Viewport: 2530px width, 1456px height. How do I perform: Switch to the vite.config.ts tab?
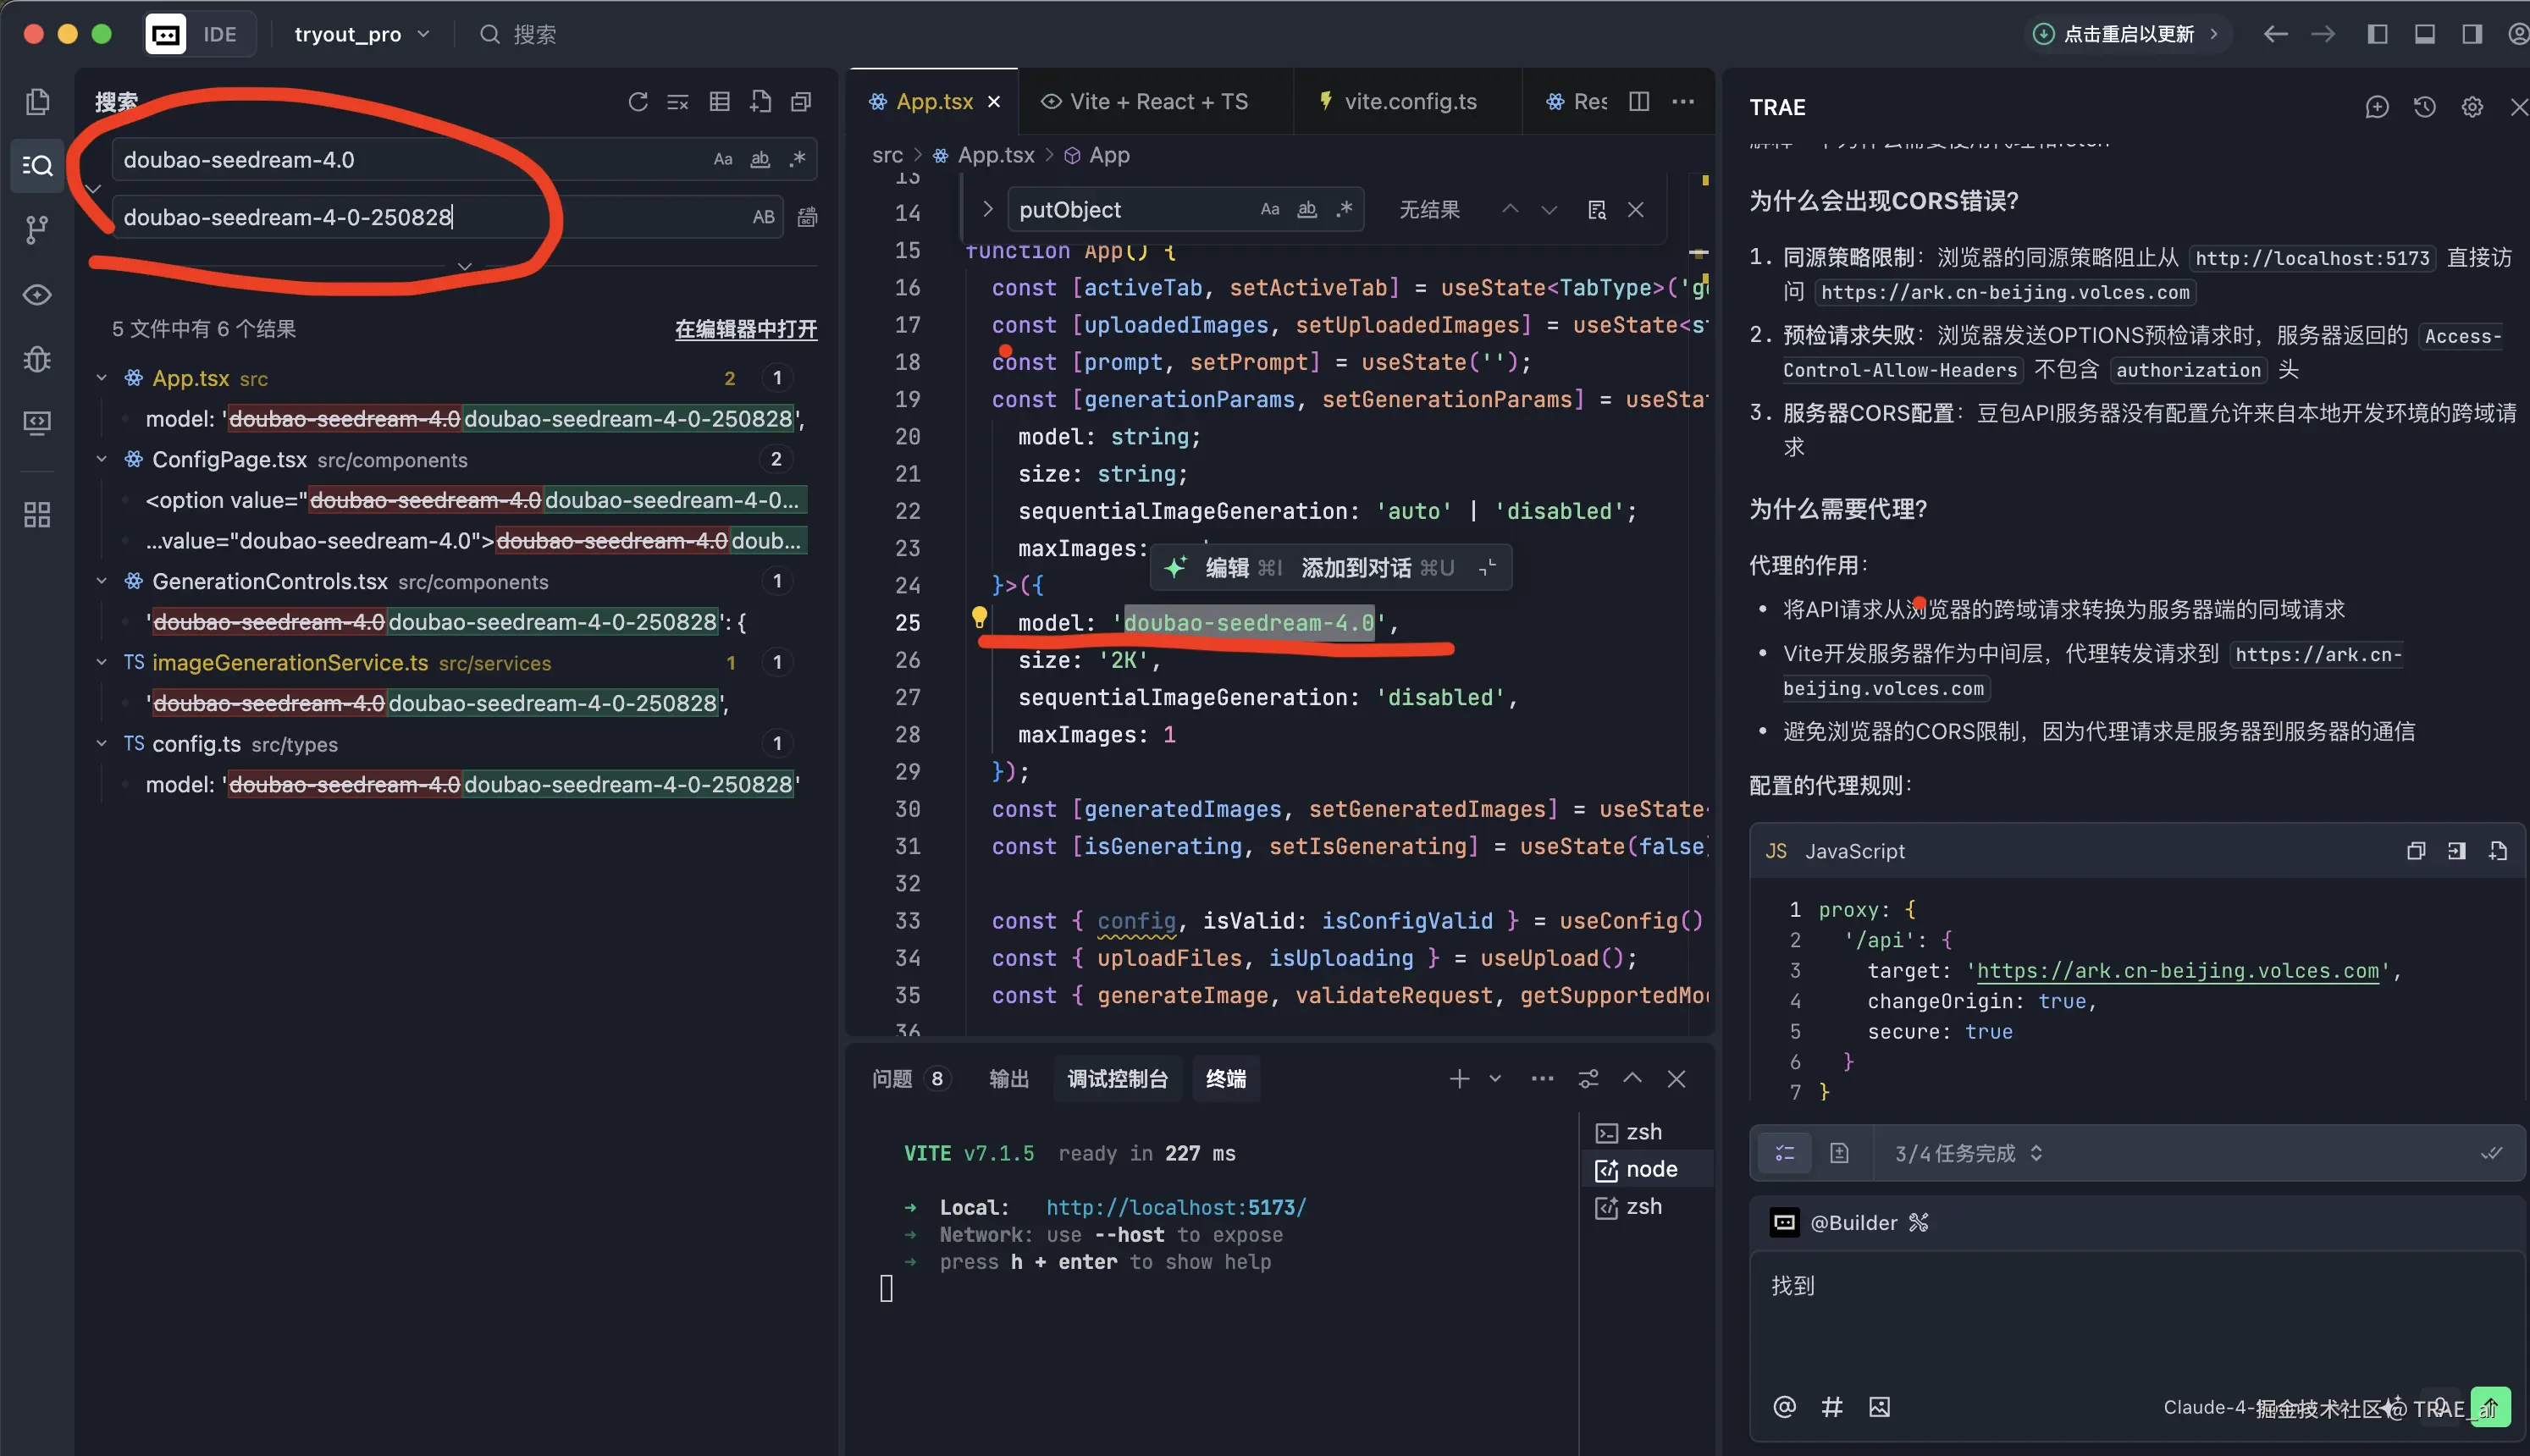(x=1409, y=102)
